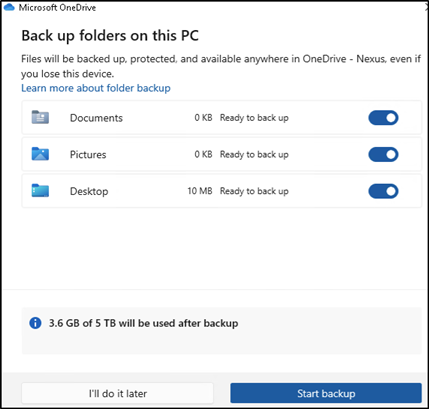Turn off Documents backup toggle
The image size is (429, 409).
pyautogui.click(x=383, y=118)
